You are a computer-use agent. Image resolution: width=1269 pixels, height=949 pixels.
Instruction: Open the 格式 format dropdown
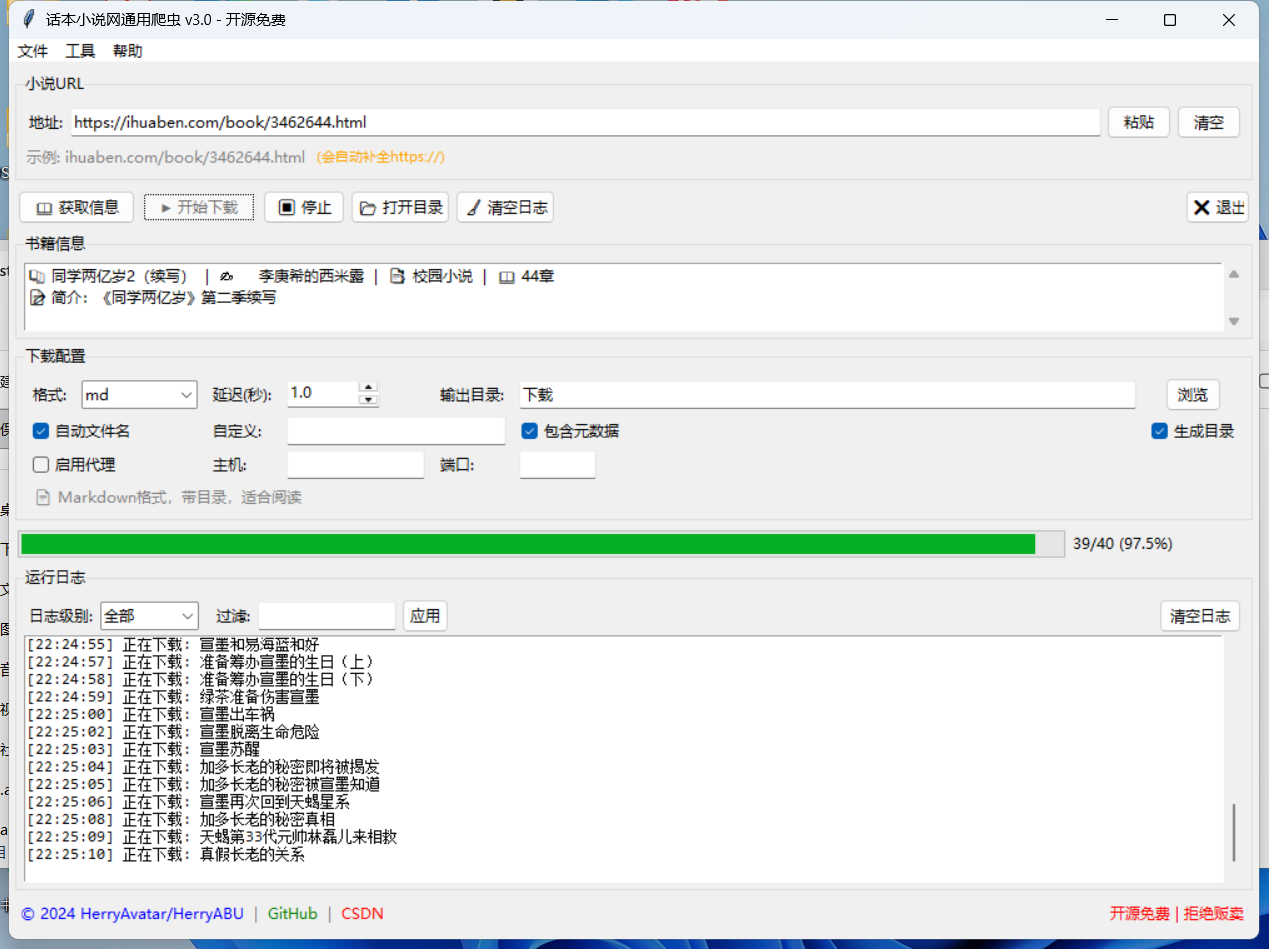tap(139, 394)
